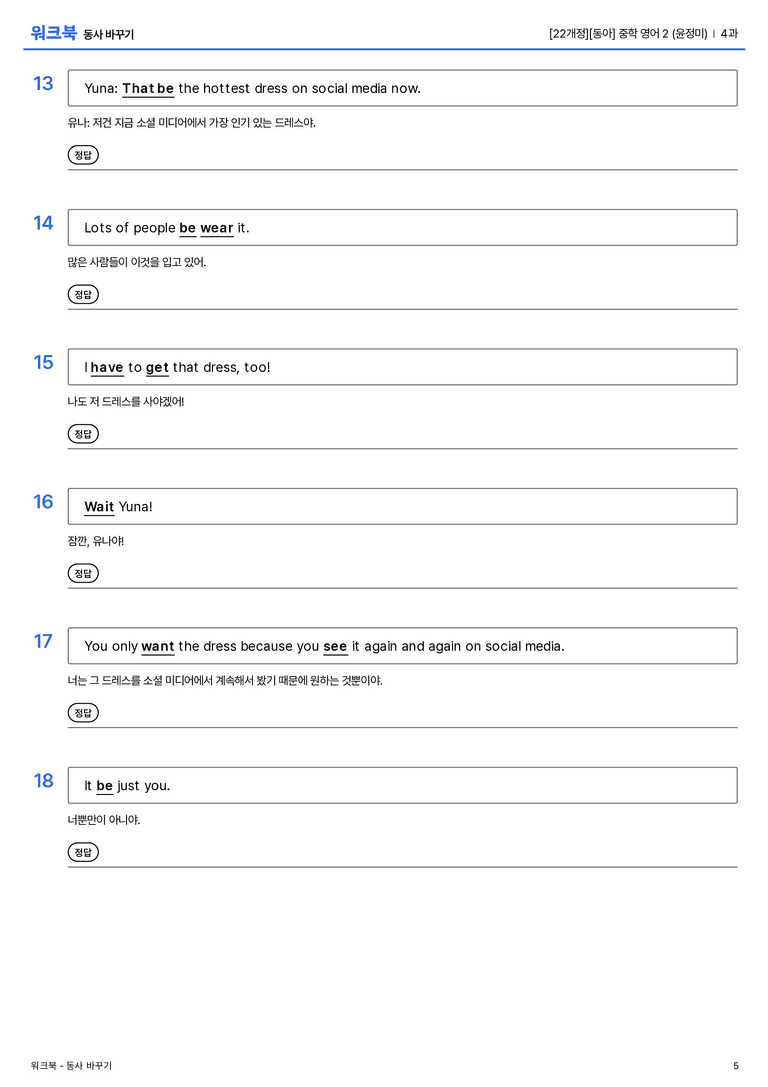768x1087 pixels.
Task: Click the page number 5 in footer
Action: (x=736, y=1066)
